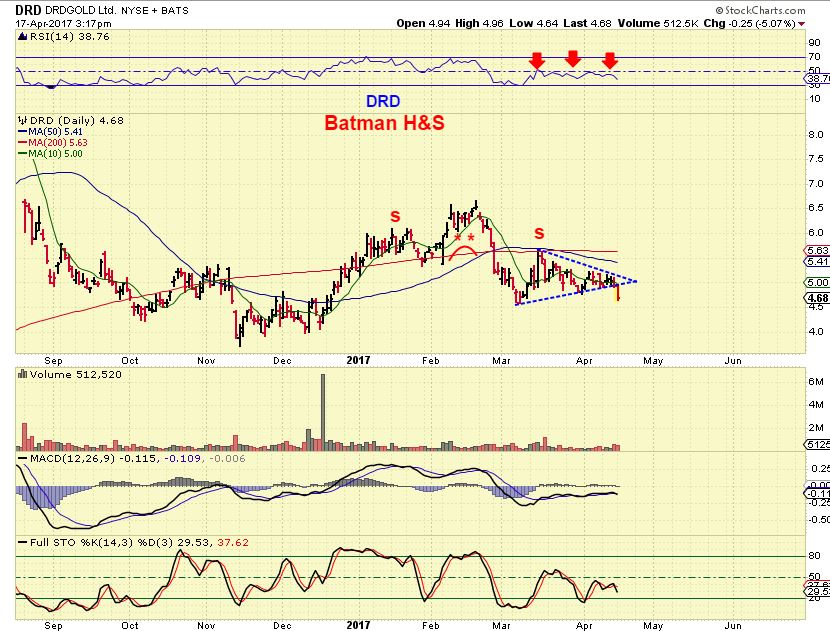Image resolution: width=830 pixels, height=631 pixels.
Task: Click the Last 4.68 value in the header
Action: (587, 24)
